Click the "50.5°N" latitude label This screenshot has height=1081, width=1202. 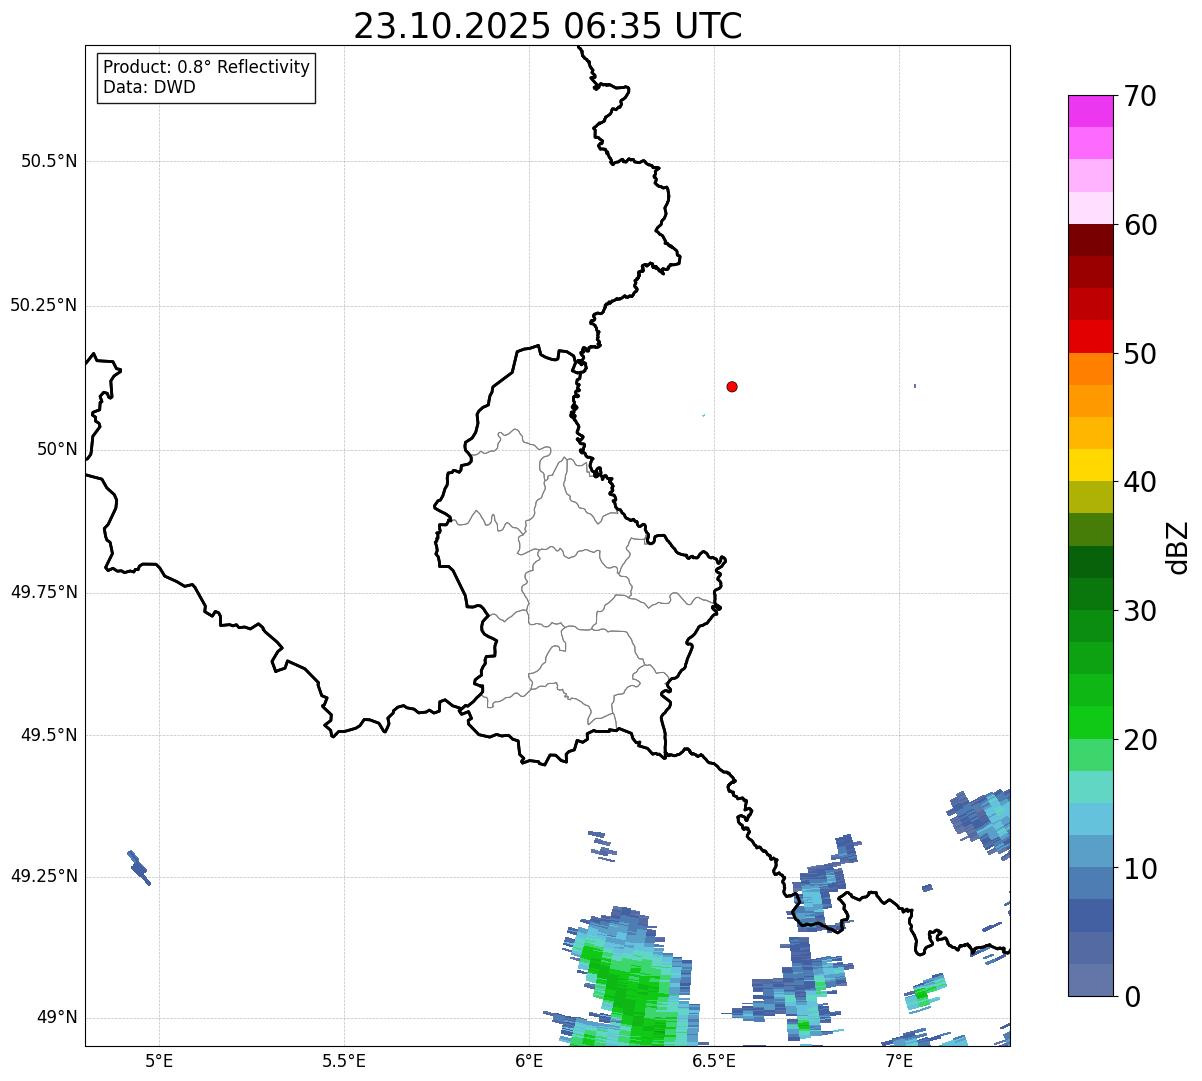49,161
